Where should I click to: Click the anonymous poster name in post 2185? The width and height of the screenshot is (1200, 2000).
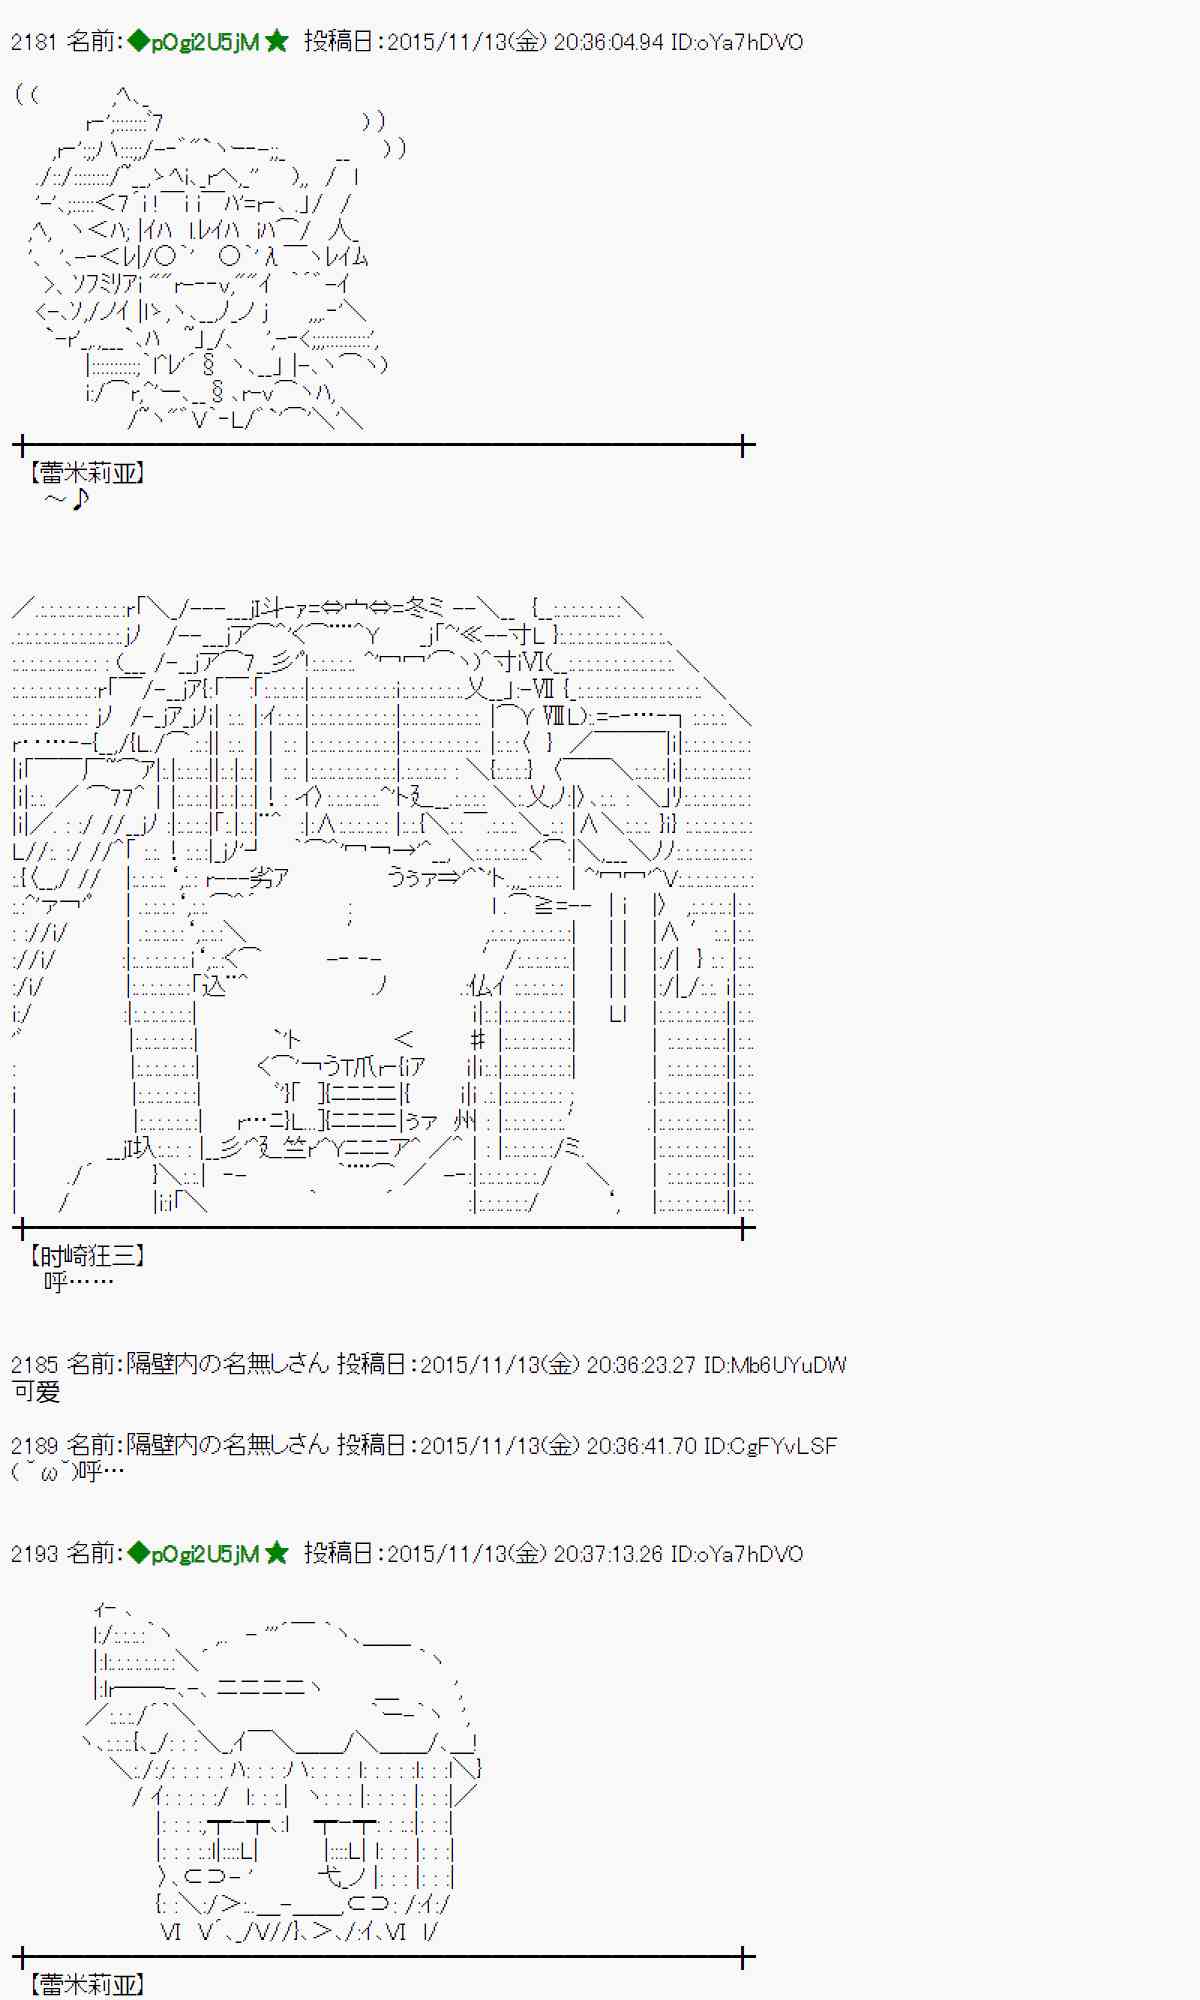point(227,1364)
